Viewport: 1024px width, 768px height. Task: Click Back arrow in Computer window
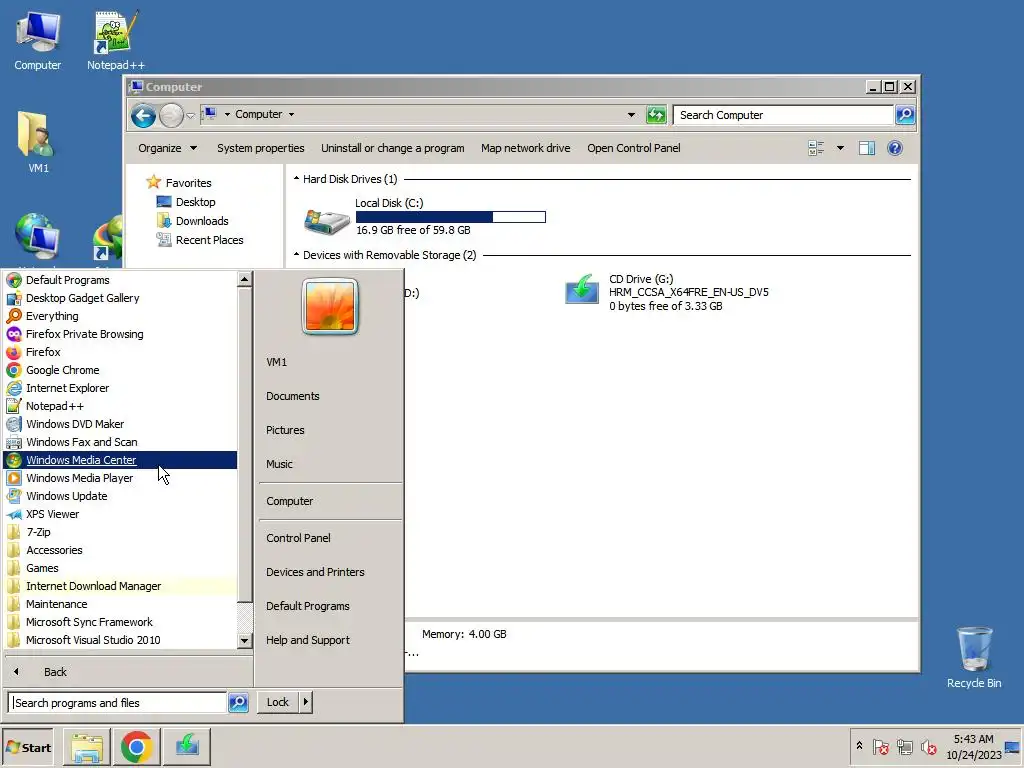coord(143,116)
